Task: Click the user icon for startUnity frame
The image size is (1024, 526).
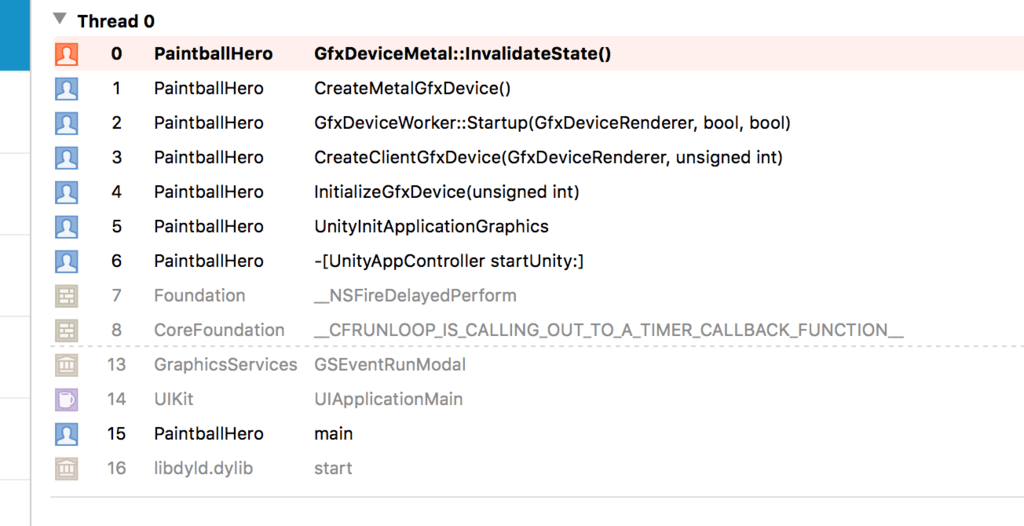Action: pyautogui.click(x=67, y=261)
